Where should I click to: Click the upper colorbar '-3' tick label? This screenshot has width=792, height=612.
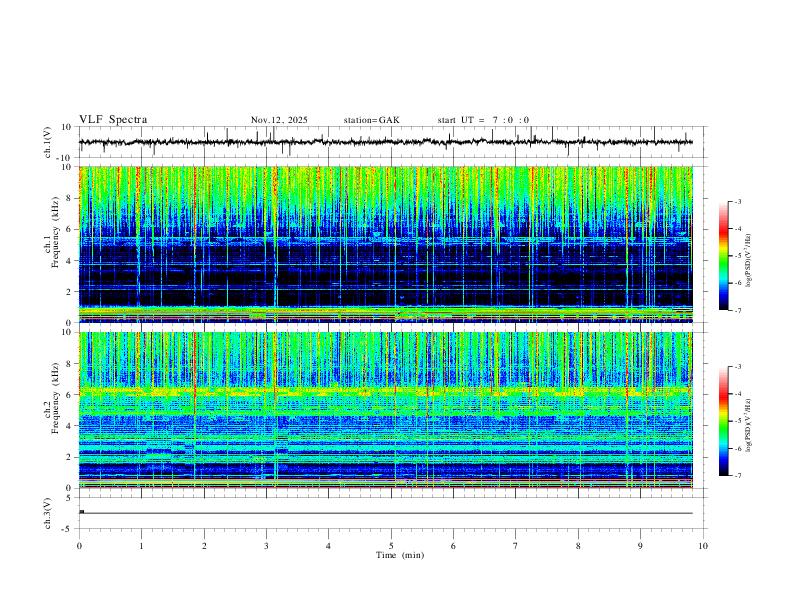(x=737, y=201)
